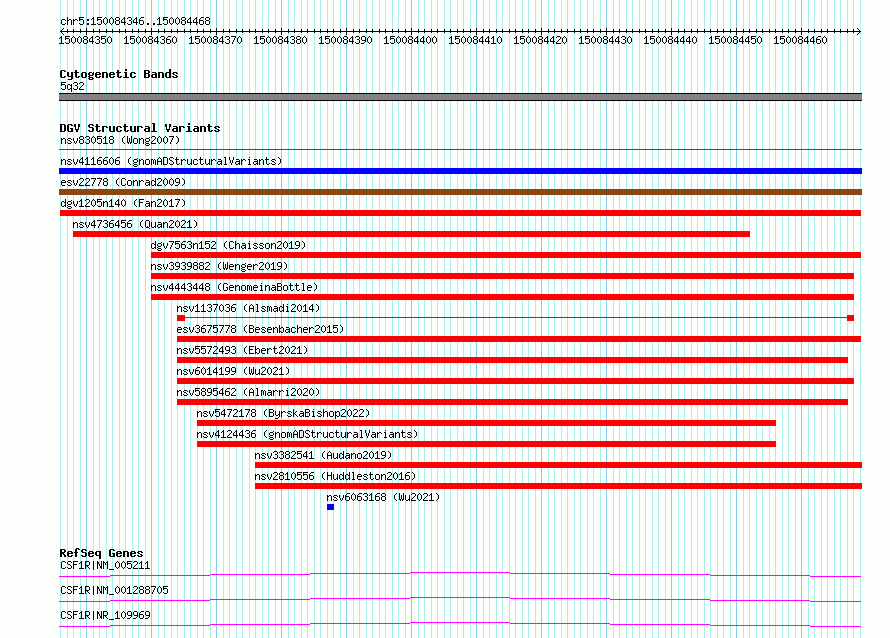
Task: Select nsv2810556 (Huddleston2016) label
Action: pos(335,476)
